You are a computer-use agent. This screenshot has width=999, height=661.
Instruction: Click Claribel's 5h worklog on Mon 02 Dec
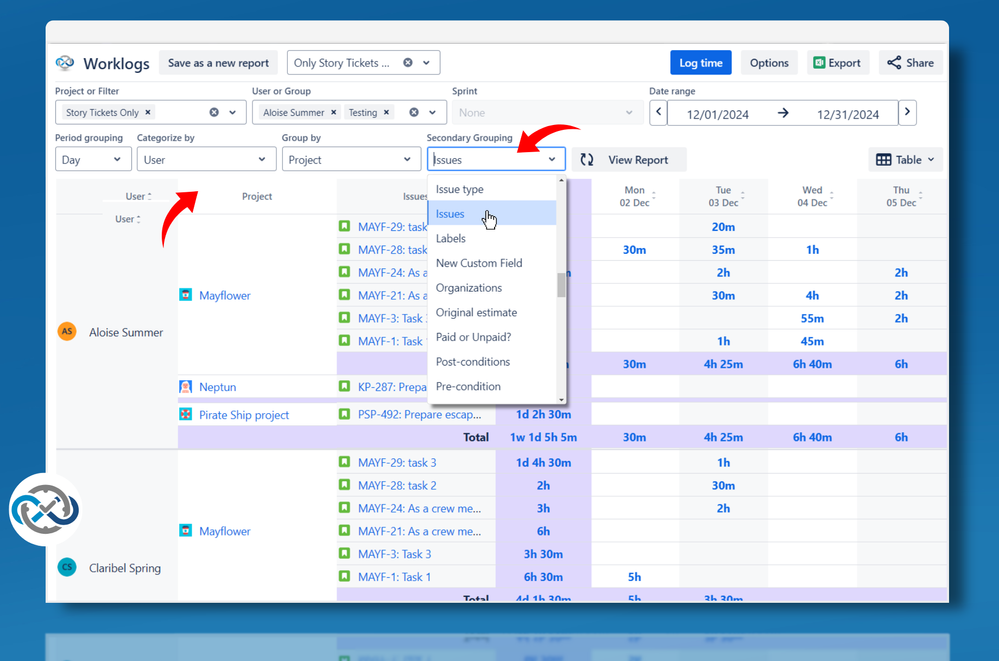[x=634, y=577]
